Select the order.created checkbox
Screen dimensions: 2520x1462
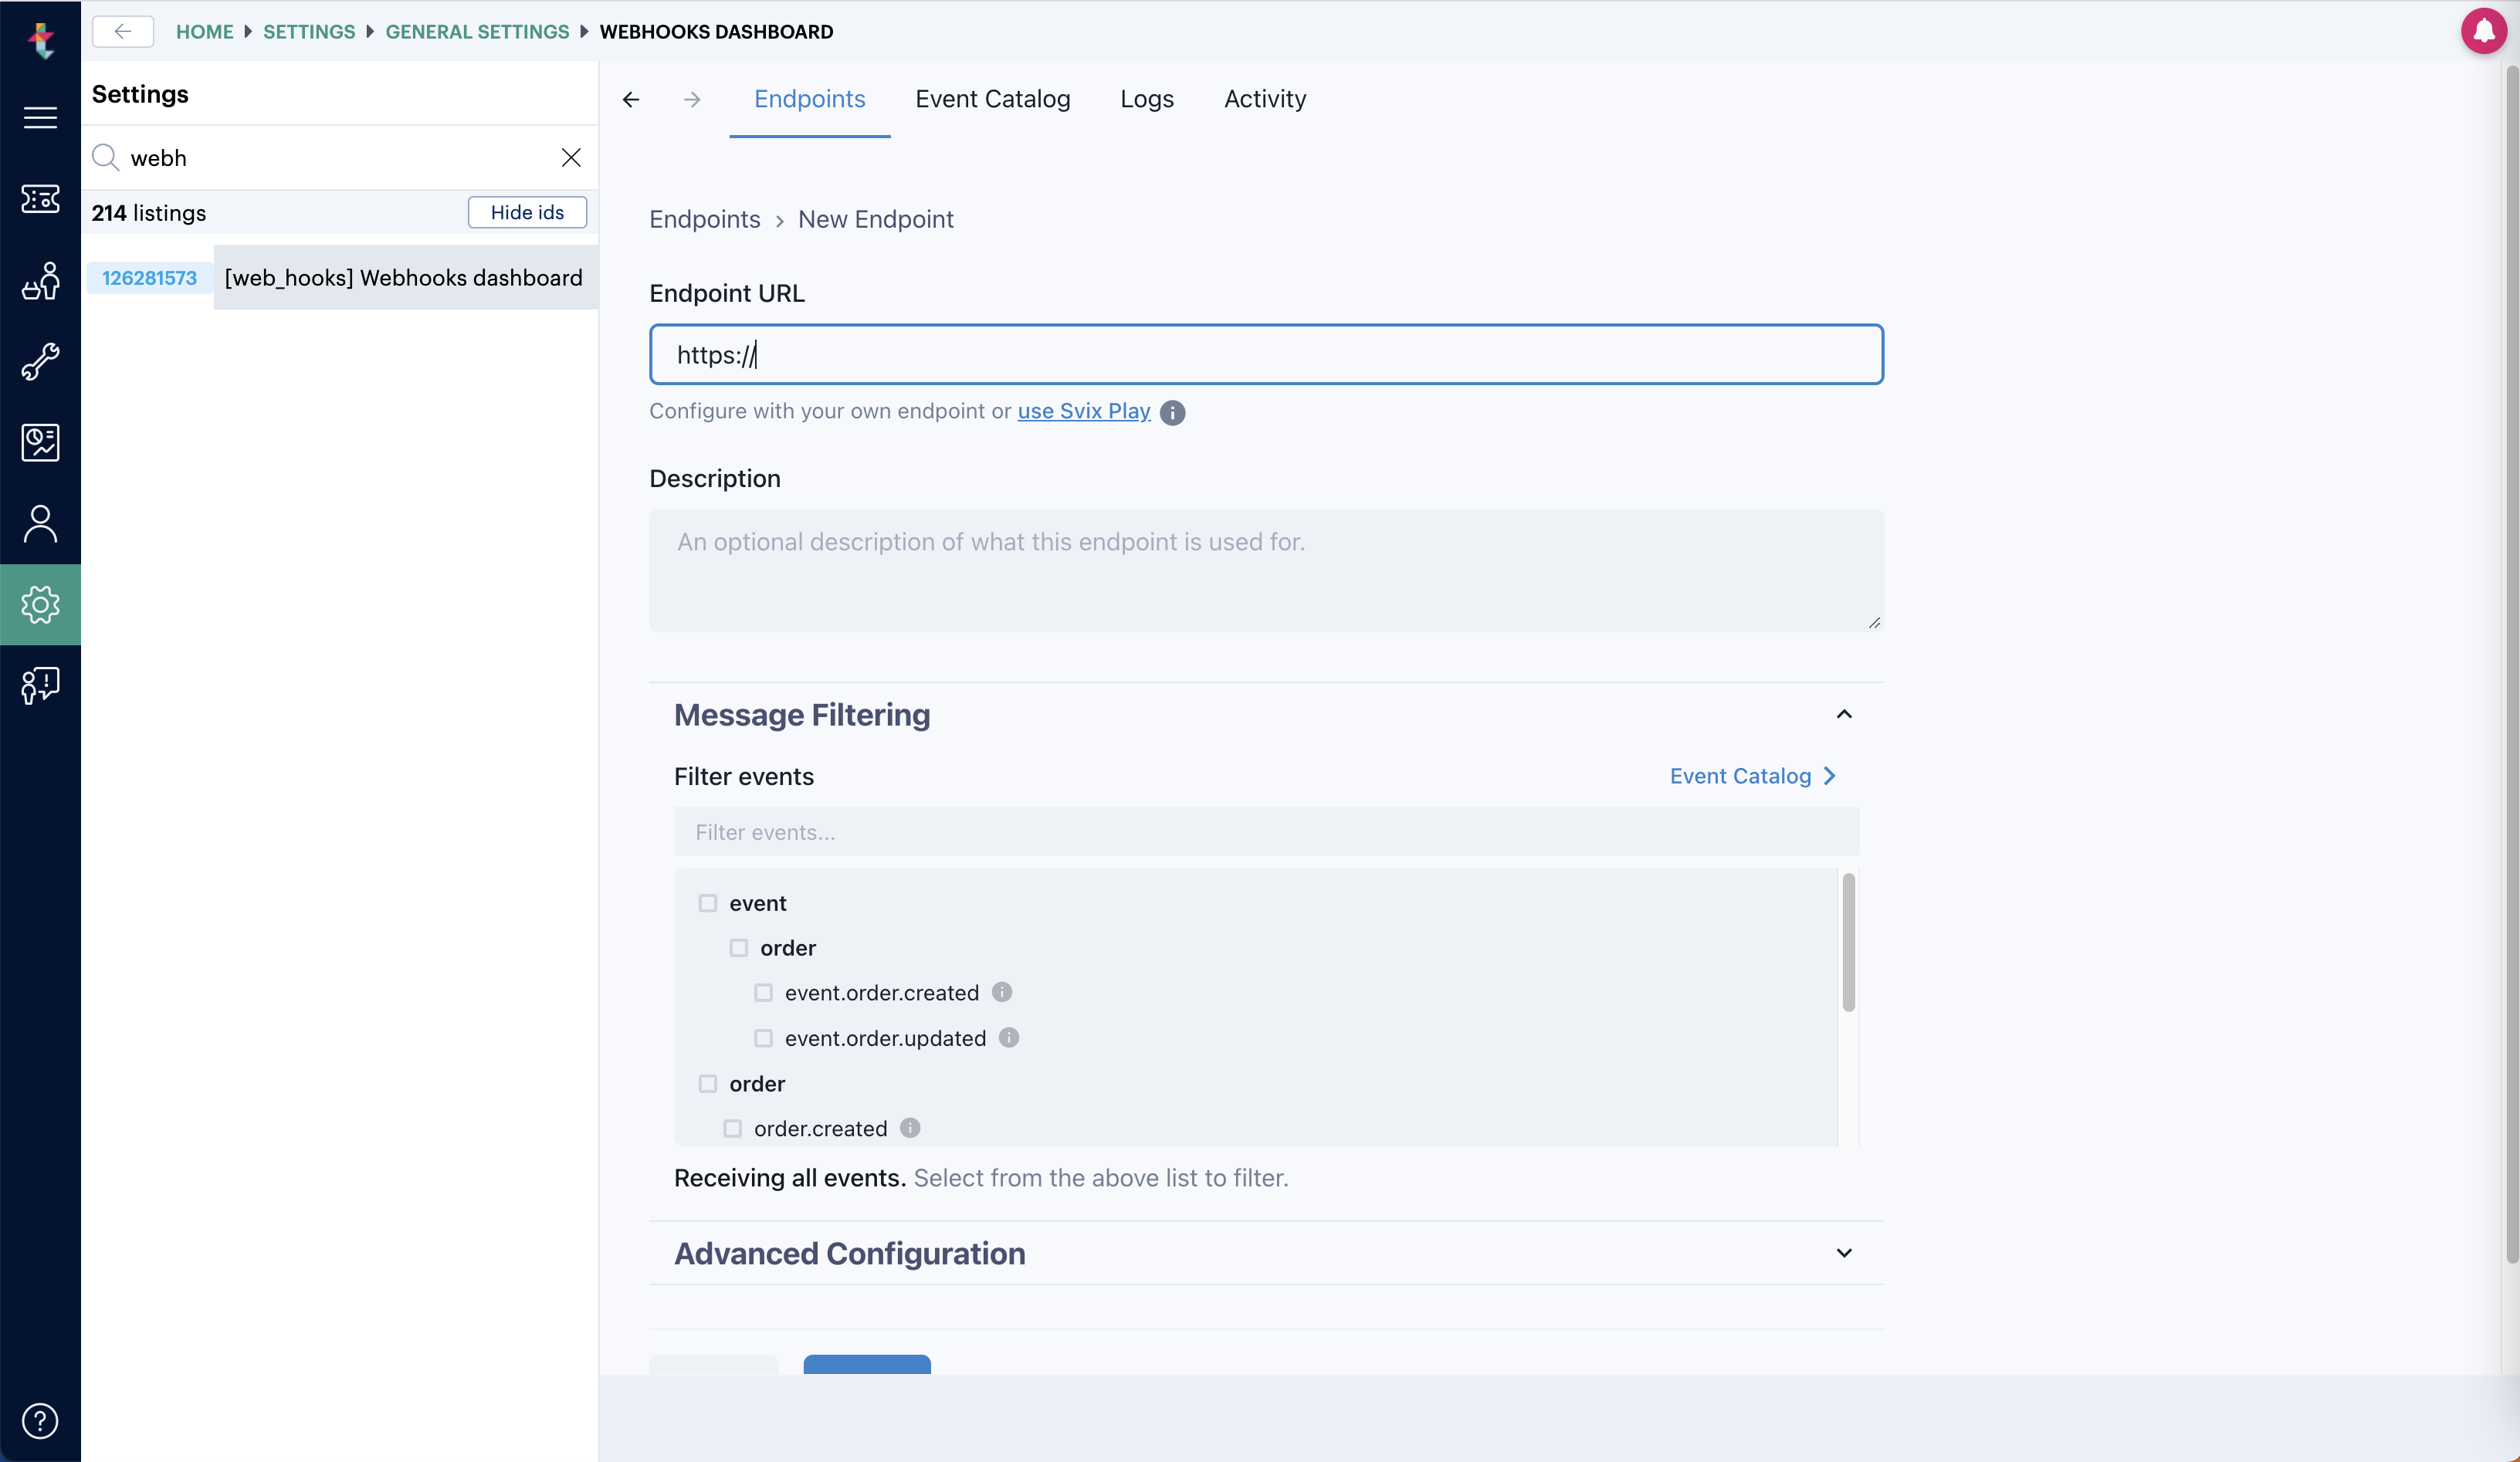(x=734, y=1128)
